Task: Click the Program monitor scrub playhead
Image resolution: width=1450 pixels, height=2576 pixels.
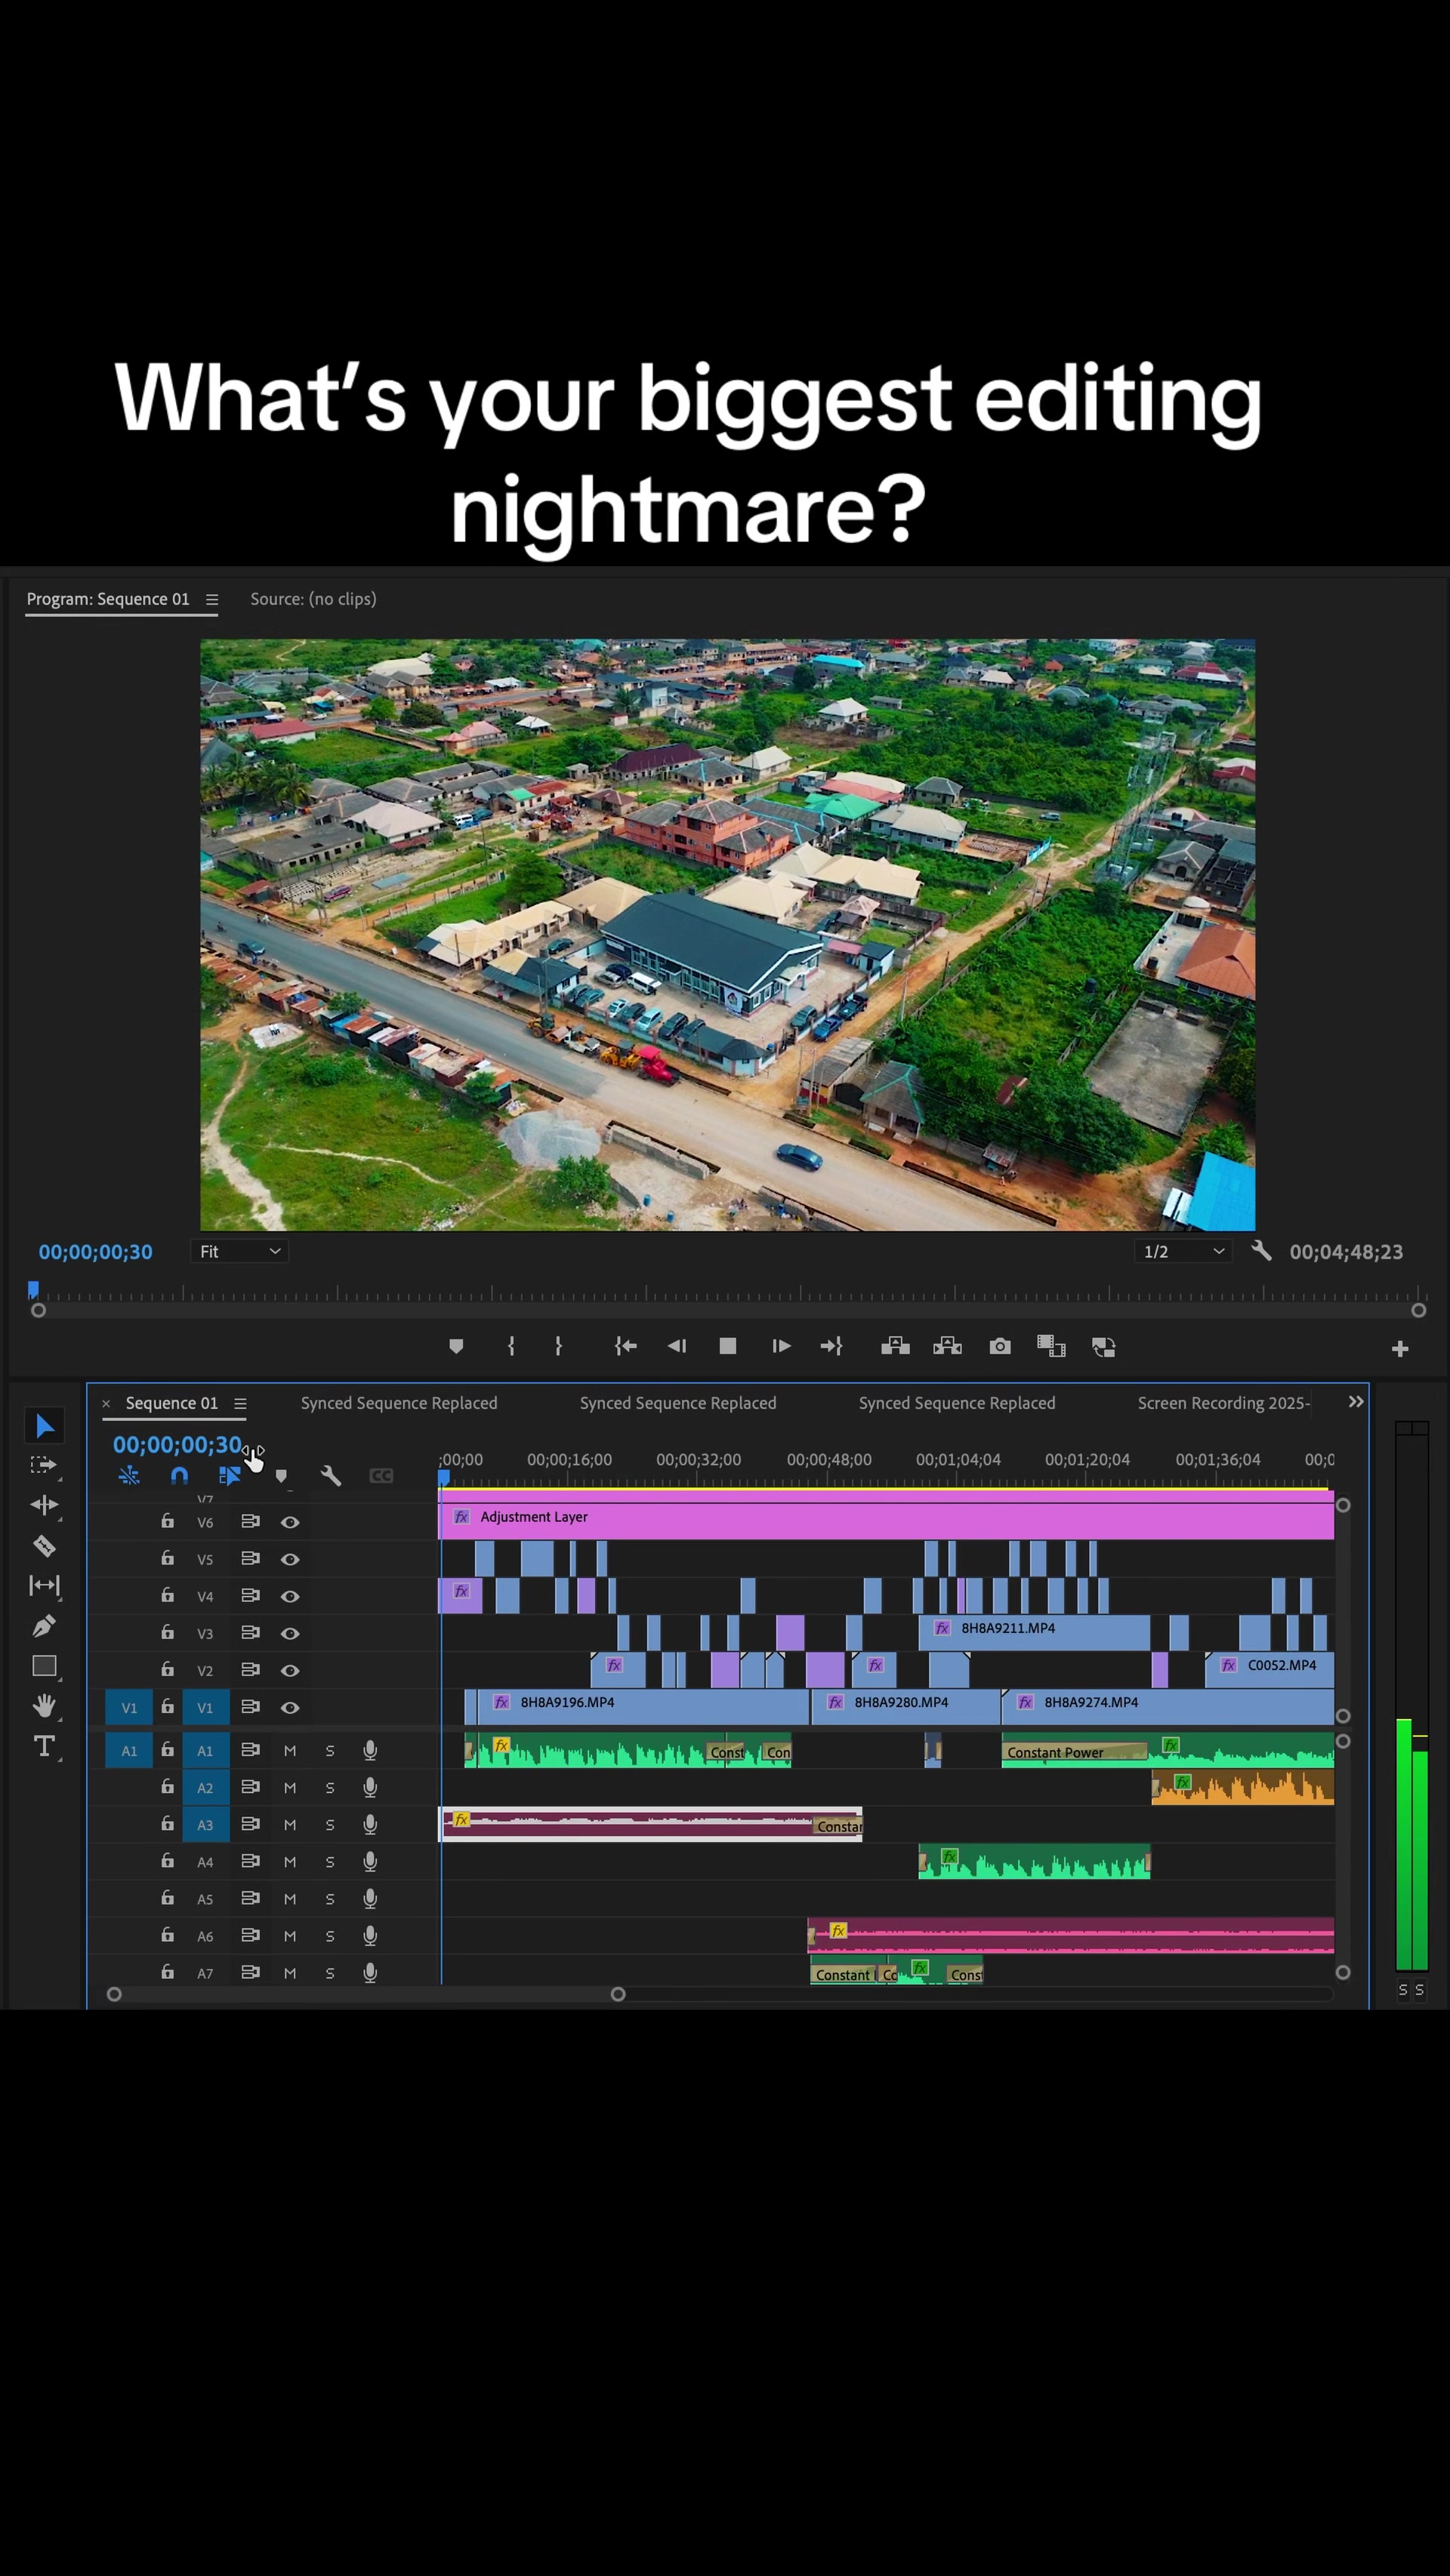Action: point(33,1289)
